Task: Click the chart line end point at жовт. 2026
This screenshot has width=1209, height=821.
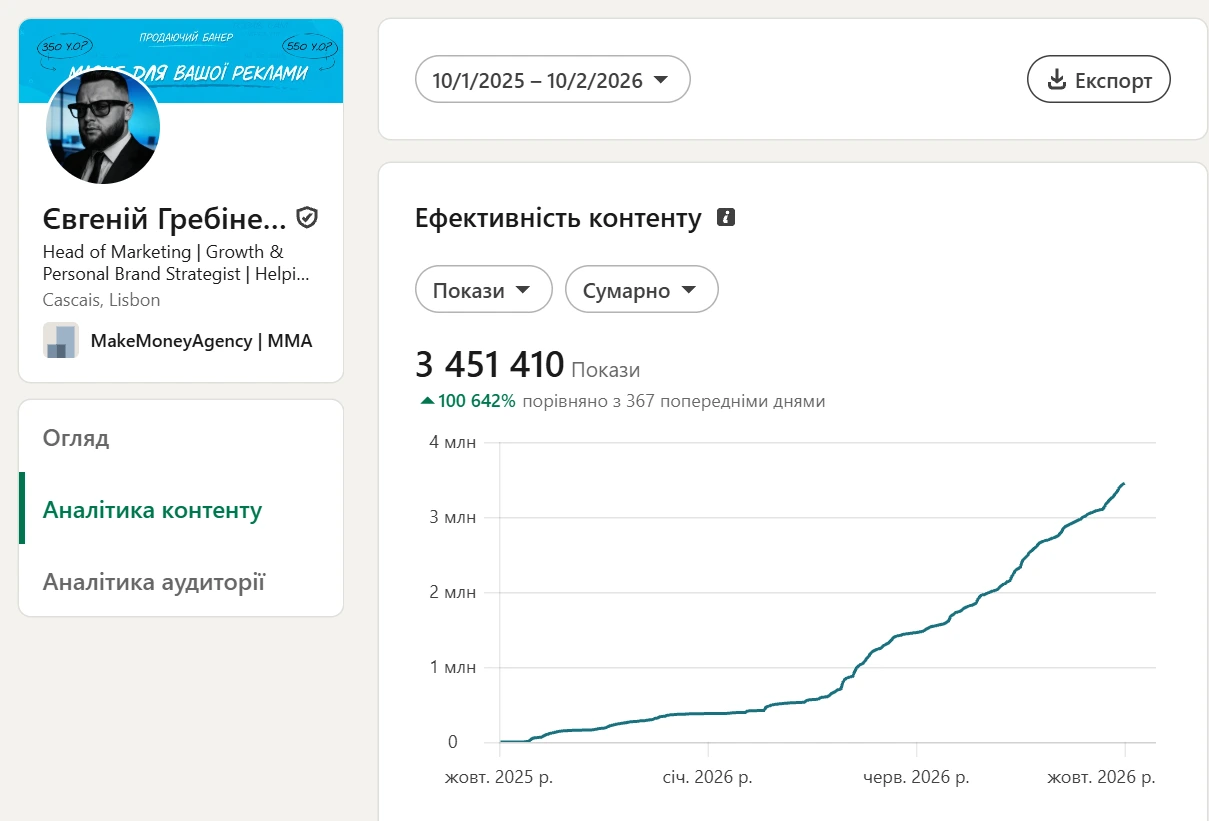Action: click(1124, 484)
